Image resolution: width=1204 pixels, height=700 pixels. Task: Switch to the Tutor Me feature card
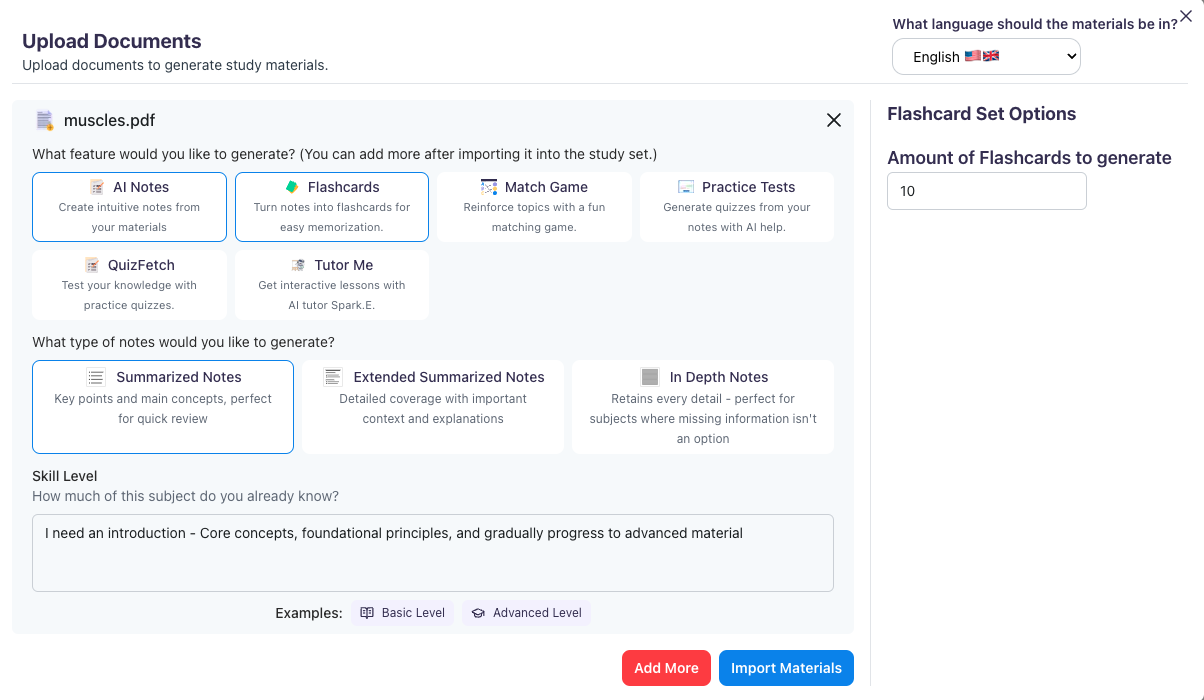[x=331, y=284]
